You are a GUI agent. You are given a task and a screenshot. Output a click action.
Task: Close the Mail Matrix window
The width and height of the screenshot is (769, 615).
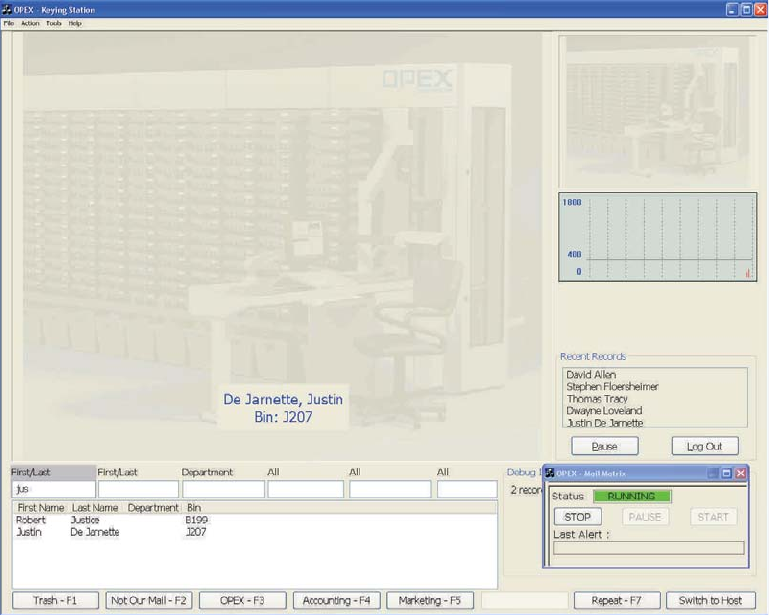pos(741,473)
